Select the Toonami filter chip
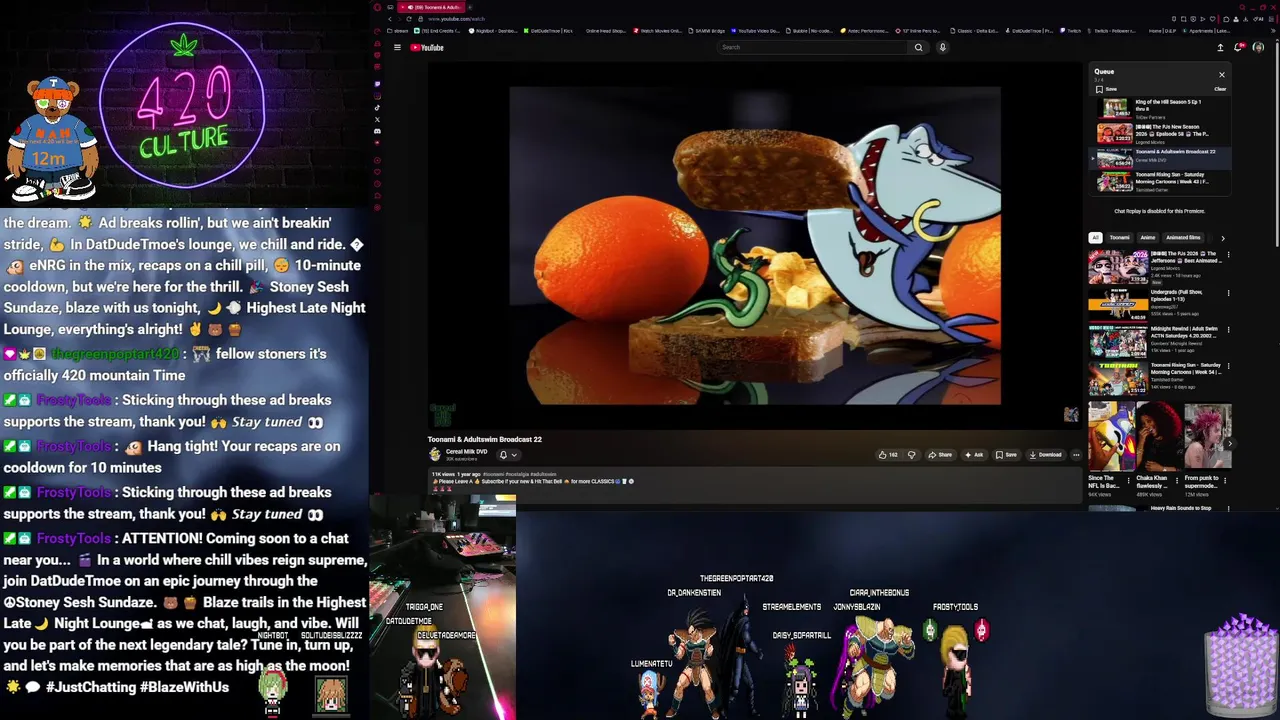Screen dimensions: 1280x720 1119,238
